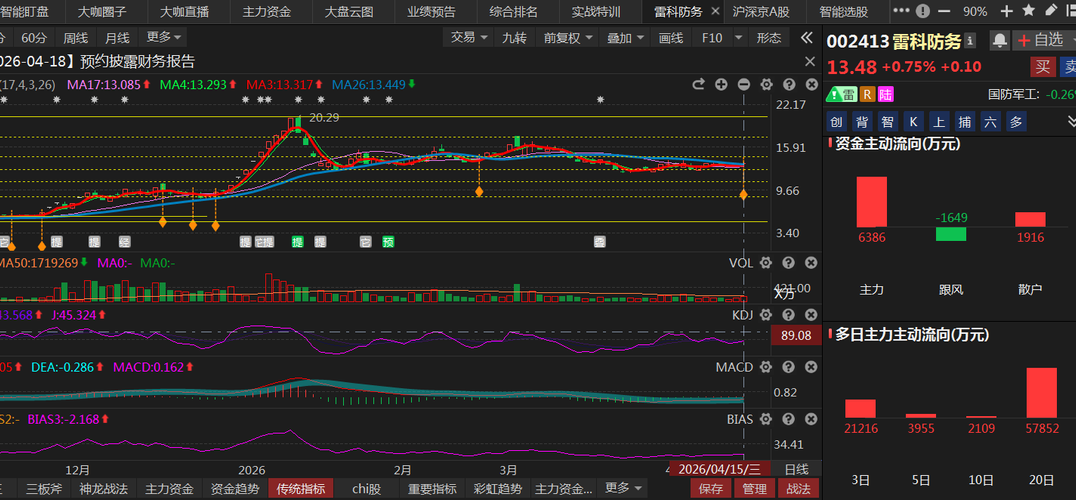Open help for the main price chart
Screen dimensions: 1076x500
789,84
